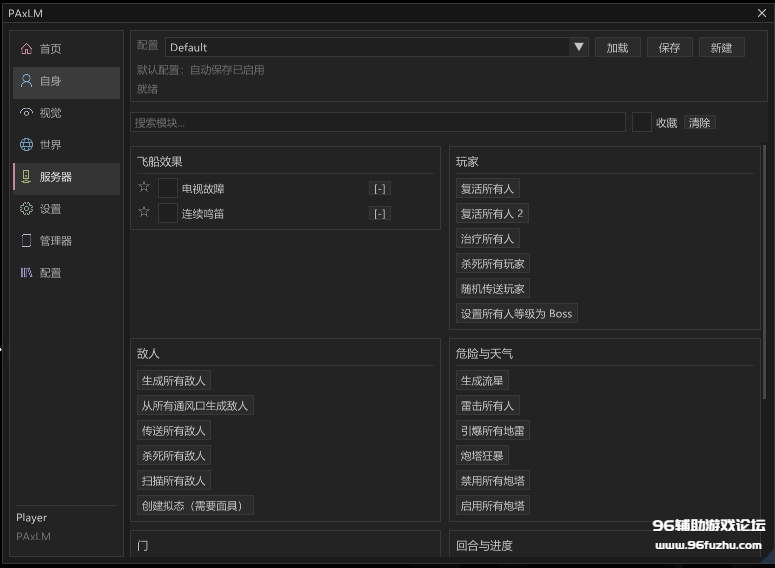Click 启用所有炮塔 button
This screenshot has width=775, height=568.
(x=492, y=505)
